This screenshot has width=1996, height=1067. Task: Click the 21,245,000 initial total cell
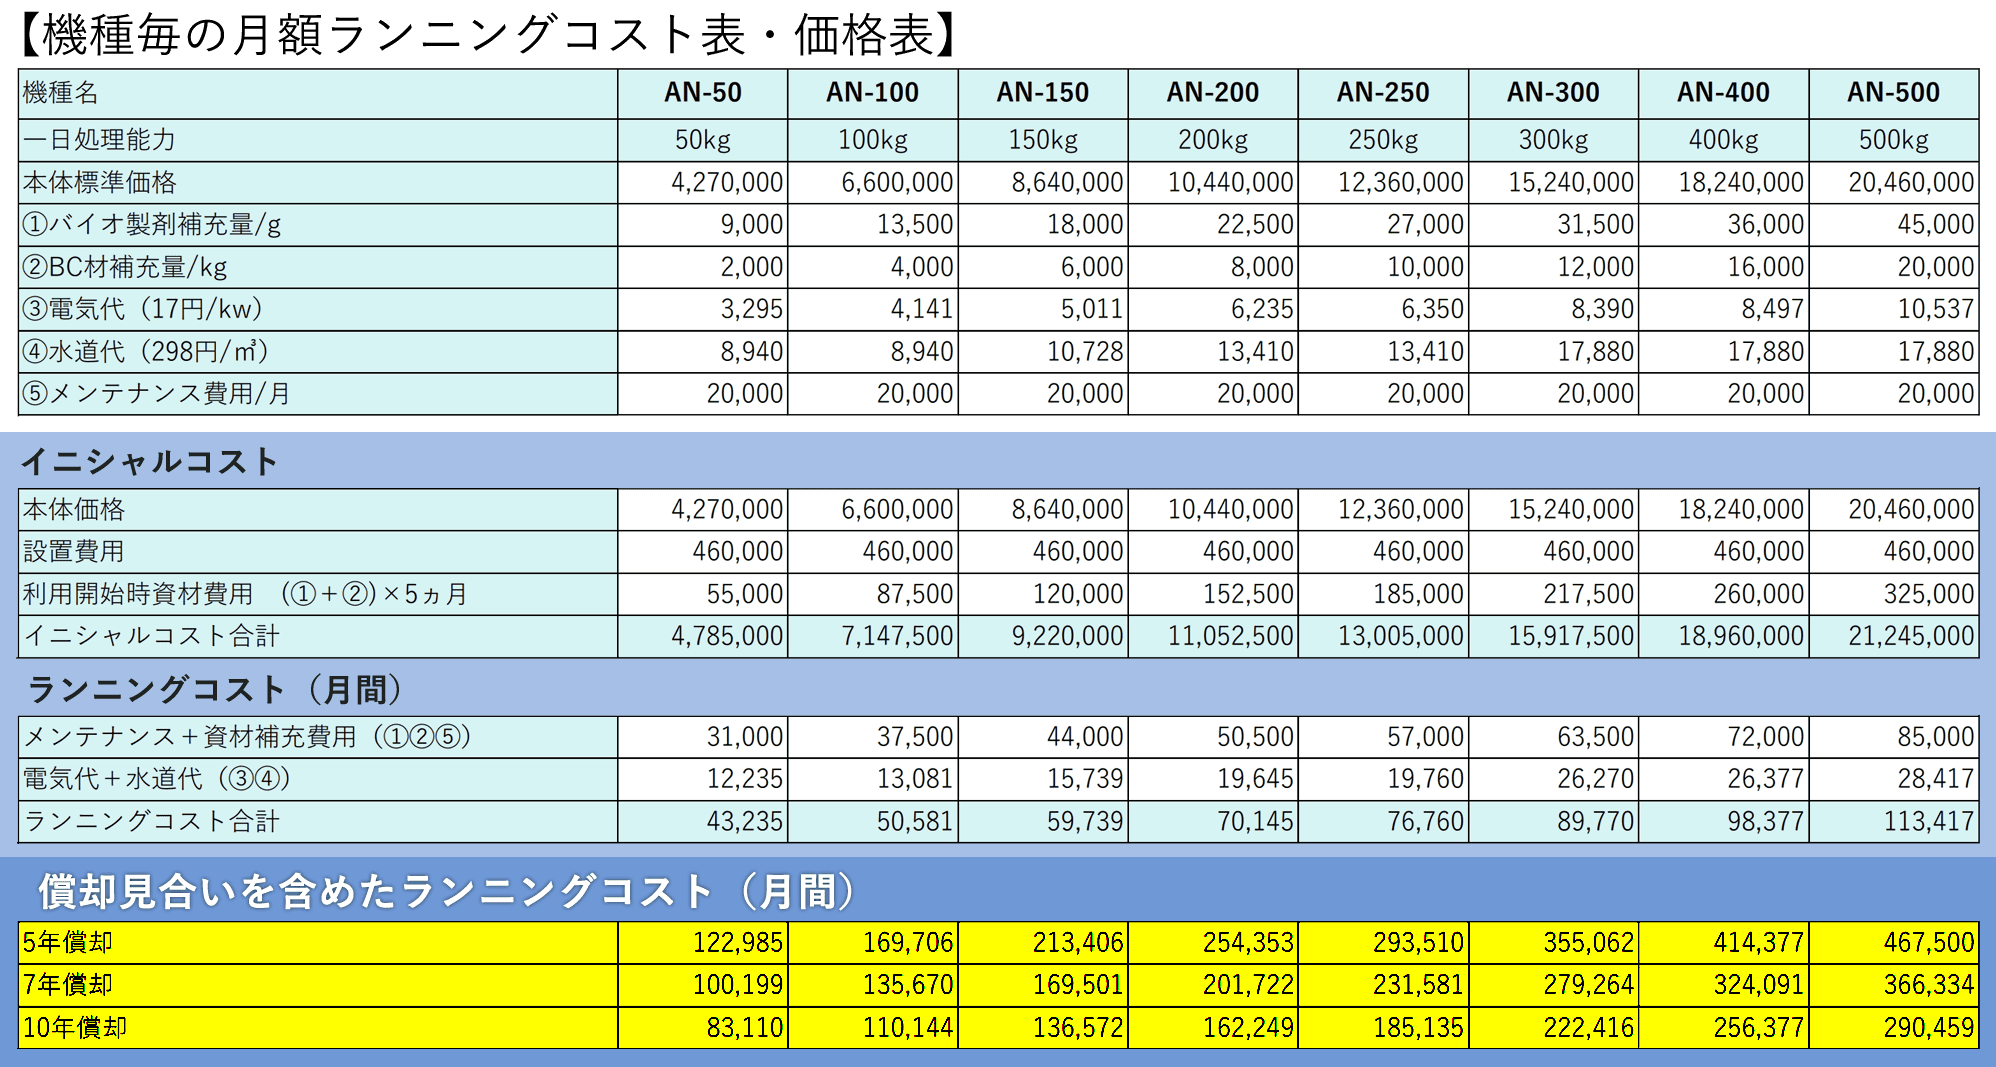pos(1894,636)
